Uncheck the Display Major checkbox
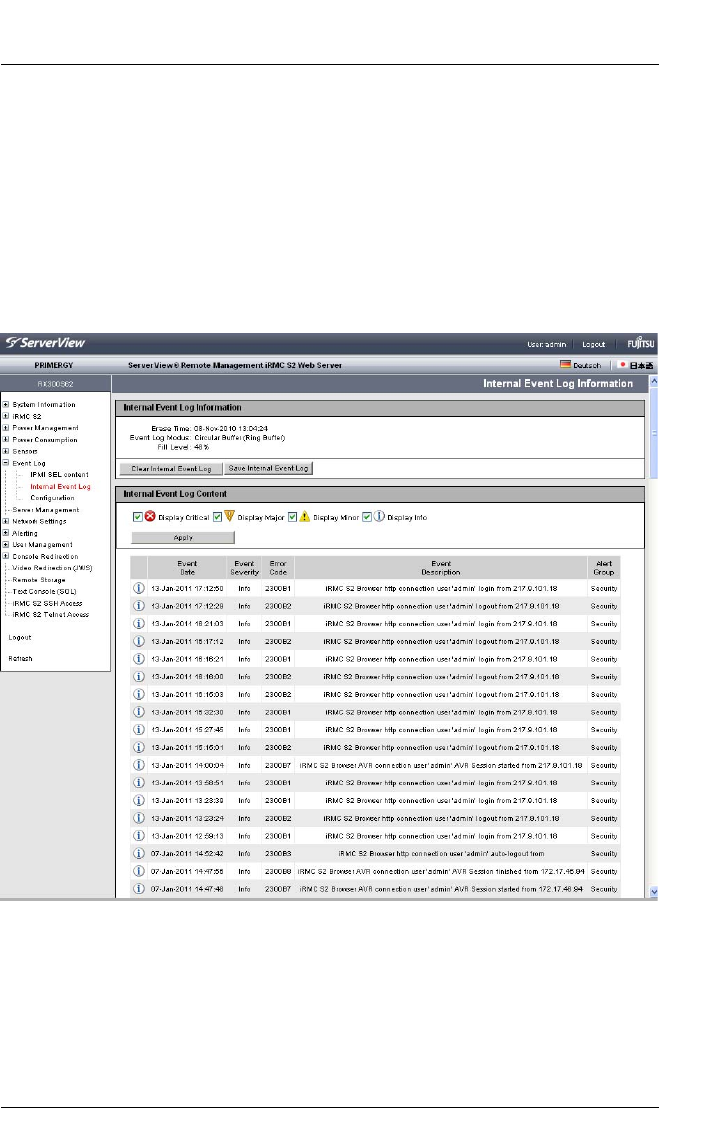 217,517
